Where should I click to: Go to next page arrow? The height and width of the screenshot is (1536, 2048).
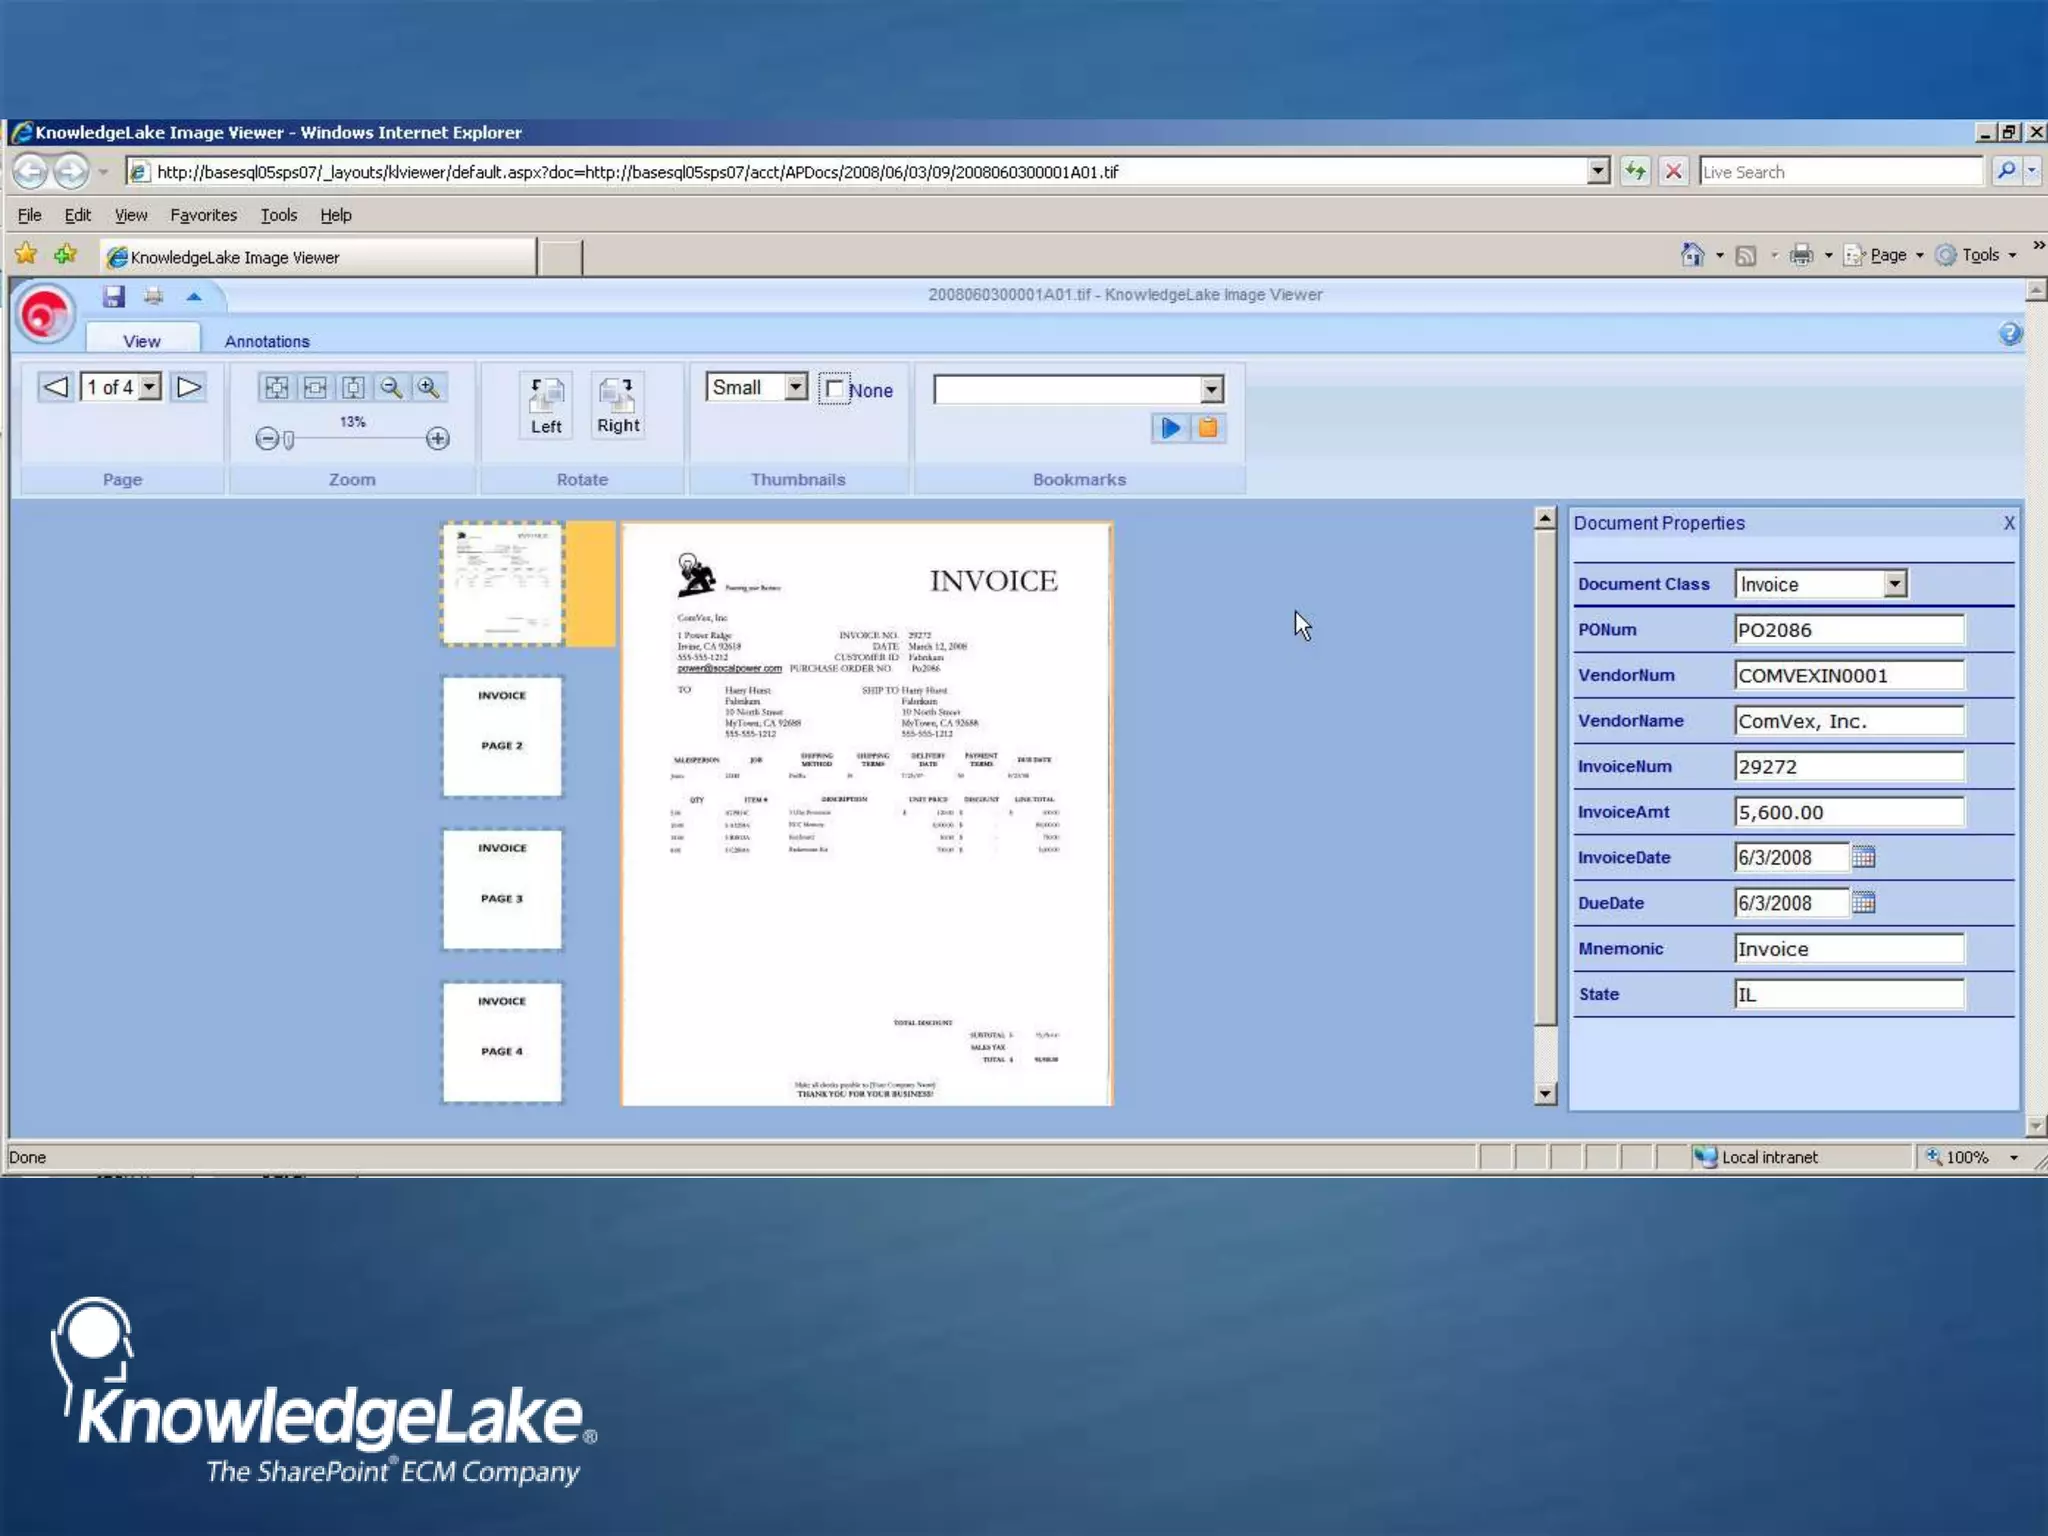189,387
